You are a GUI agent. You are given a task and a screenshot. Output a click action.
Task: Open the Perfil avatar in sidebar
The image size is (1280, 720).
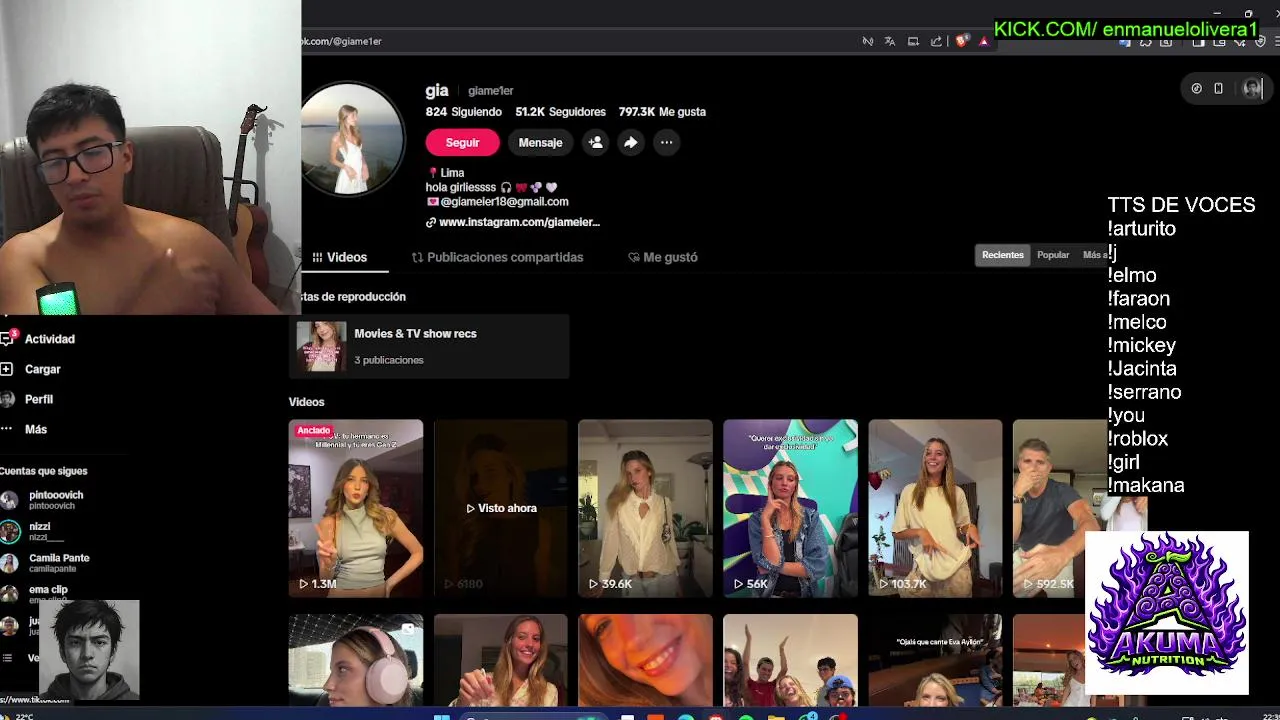[x=7, y=399]
